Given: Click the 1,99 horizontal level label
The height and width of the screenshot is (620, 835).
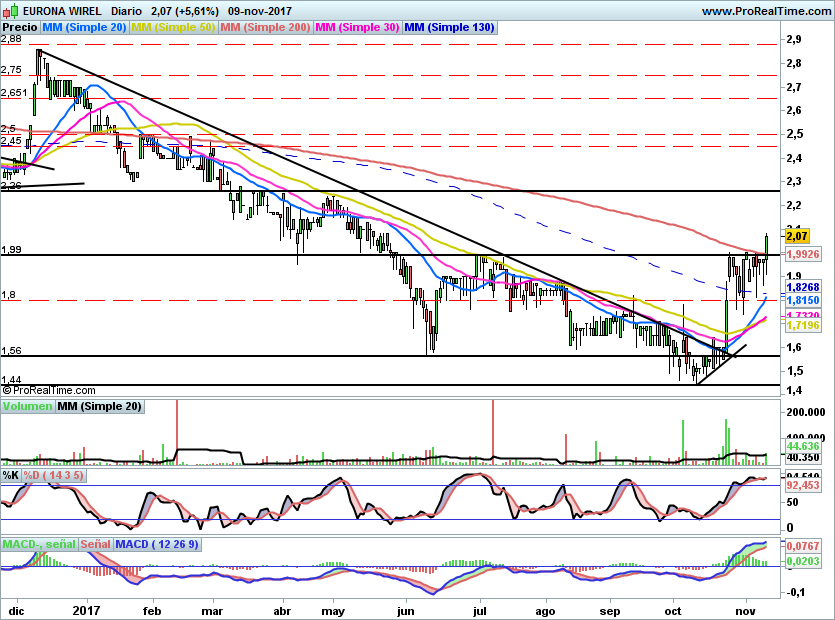Looking at the screenshot, I should [11, 249].
